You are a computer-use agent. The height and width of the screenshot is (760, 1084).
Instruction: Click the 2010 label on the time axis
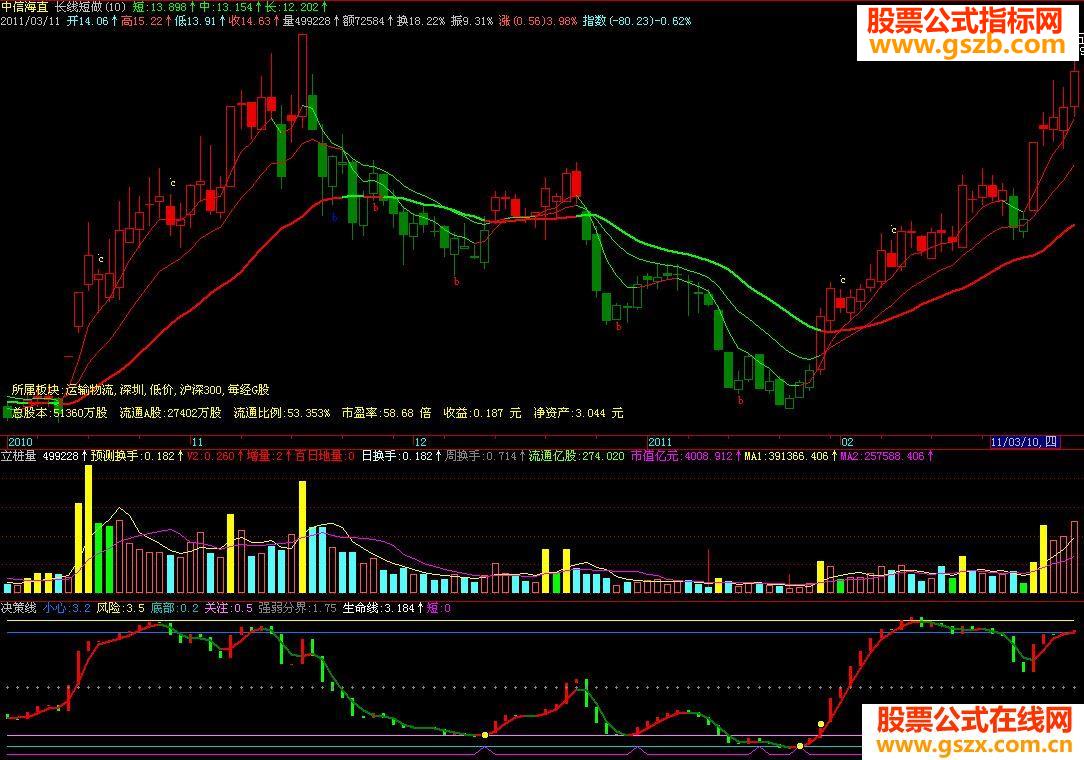(x=20, y=442)
